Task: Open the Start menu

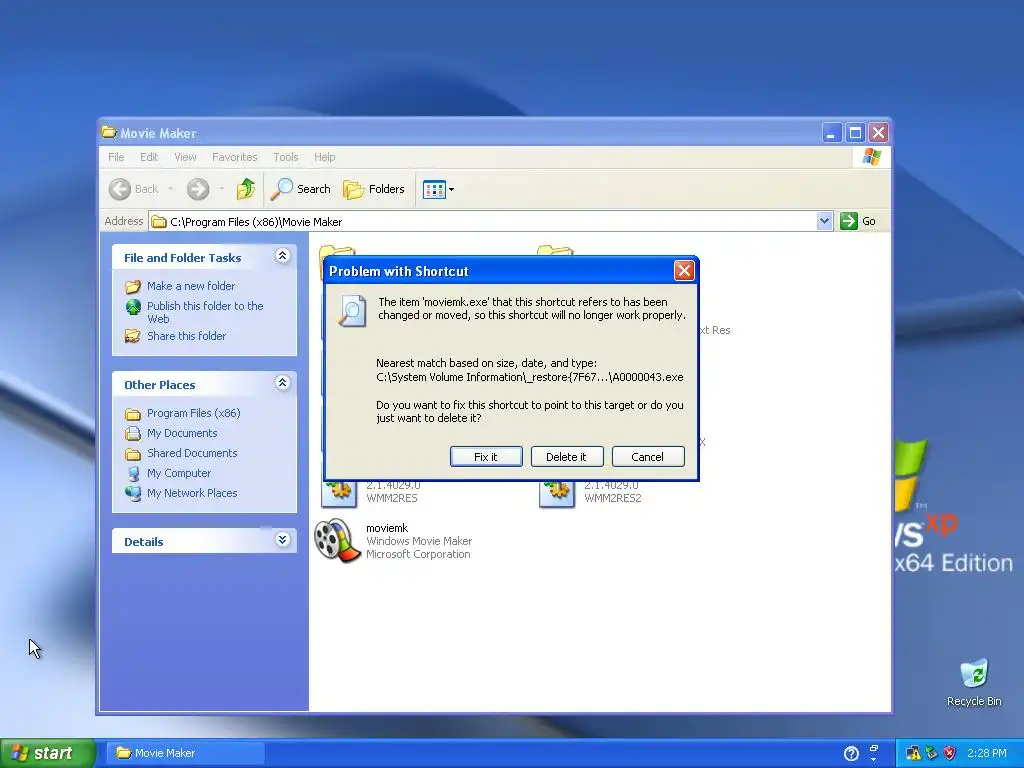Action: pyautogui.click(x=47, y=753)
